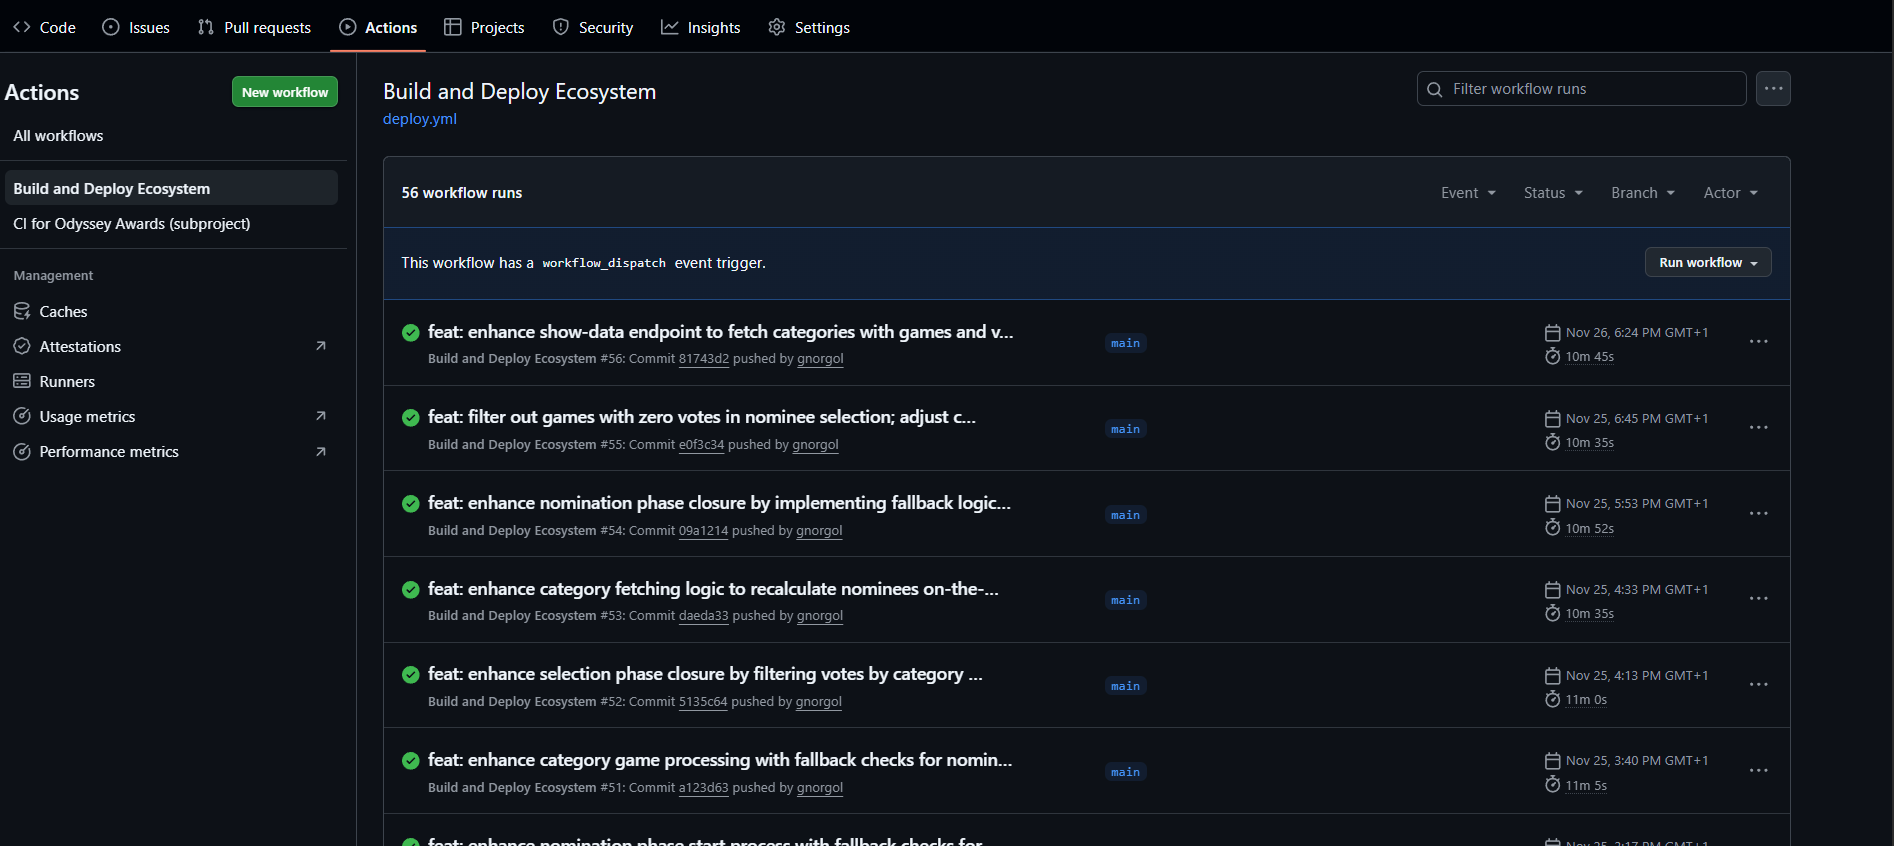
Task: Click the success status icon of run #53
Action: [410, 589]
